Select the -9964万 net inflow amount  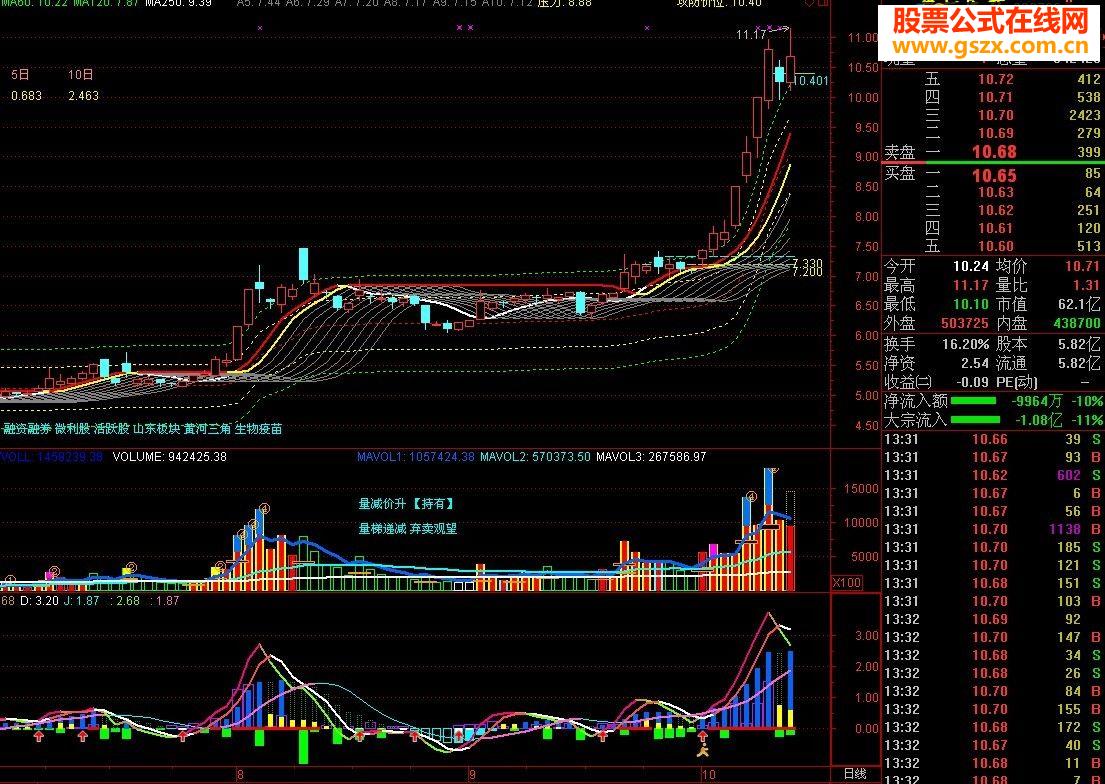pos(1037,401)
